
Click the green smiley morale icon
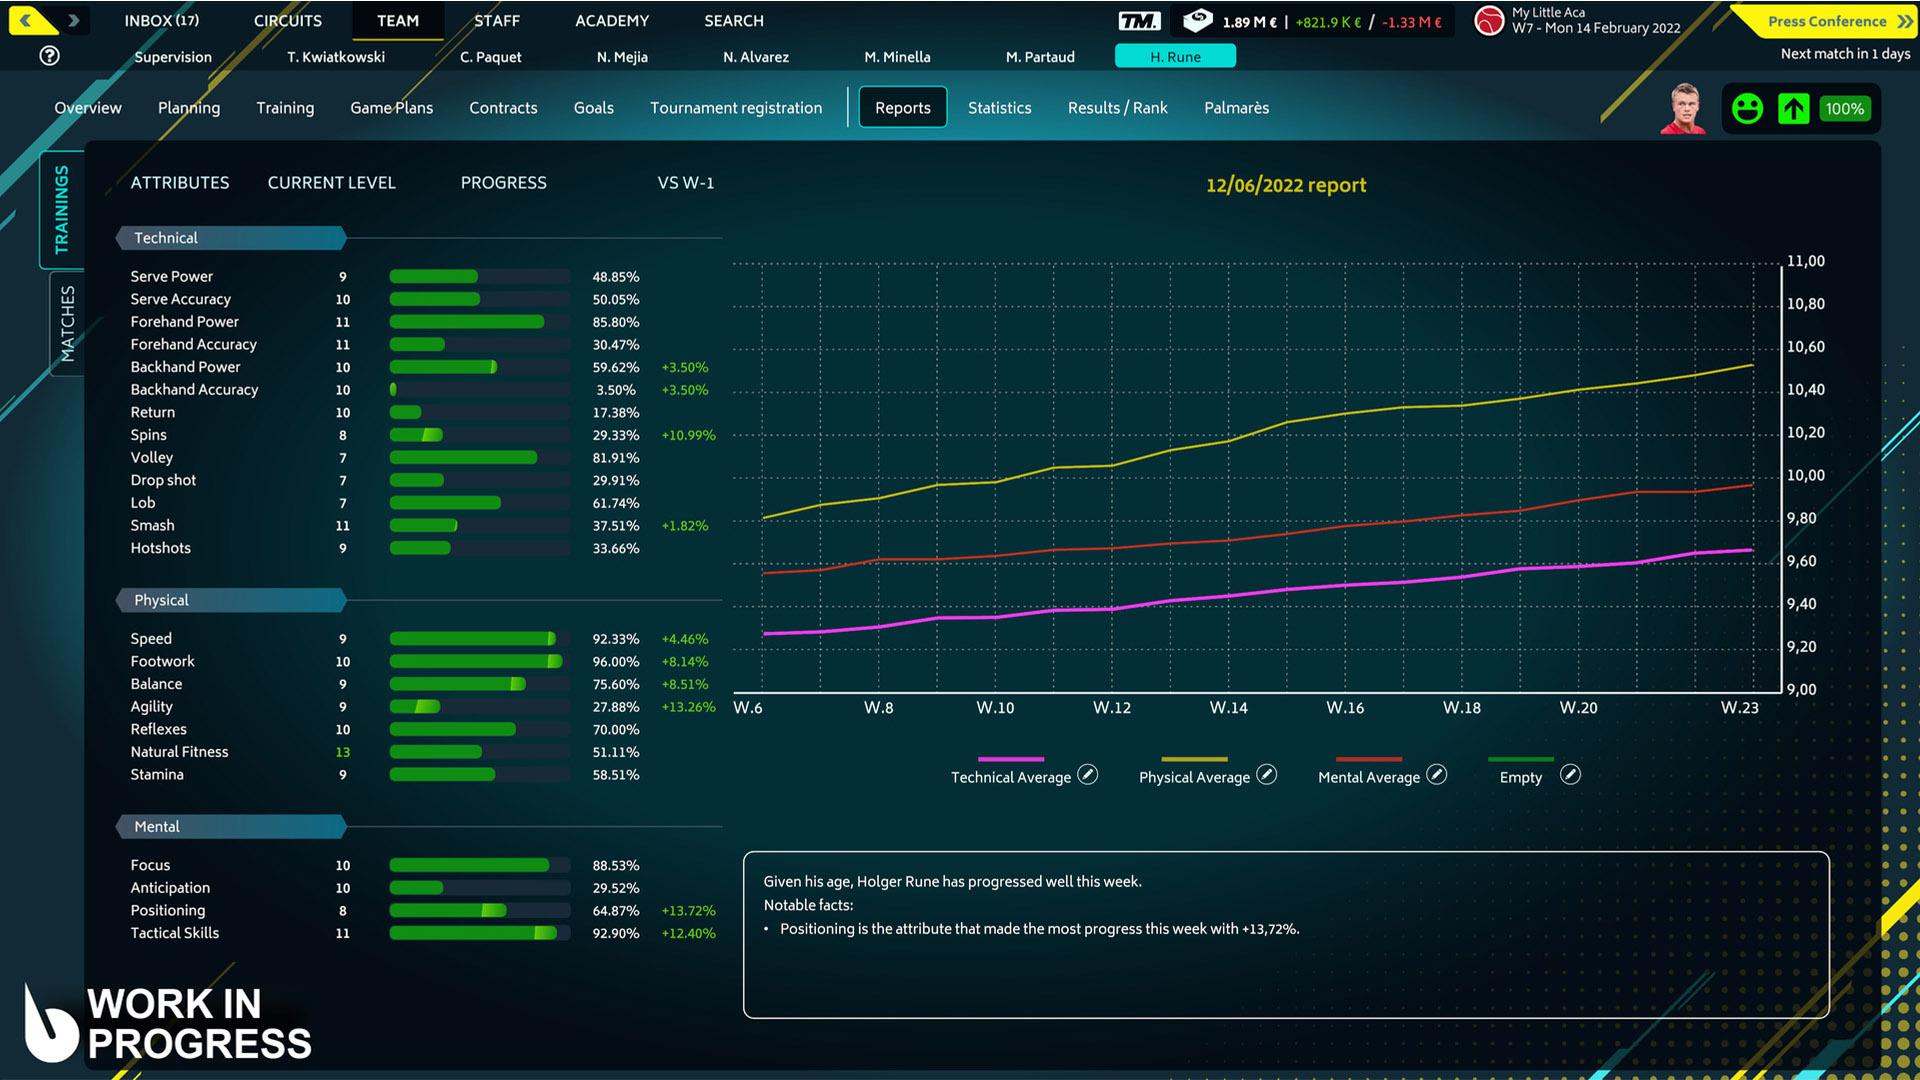click(1747, 108)
